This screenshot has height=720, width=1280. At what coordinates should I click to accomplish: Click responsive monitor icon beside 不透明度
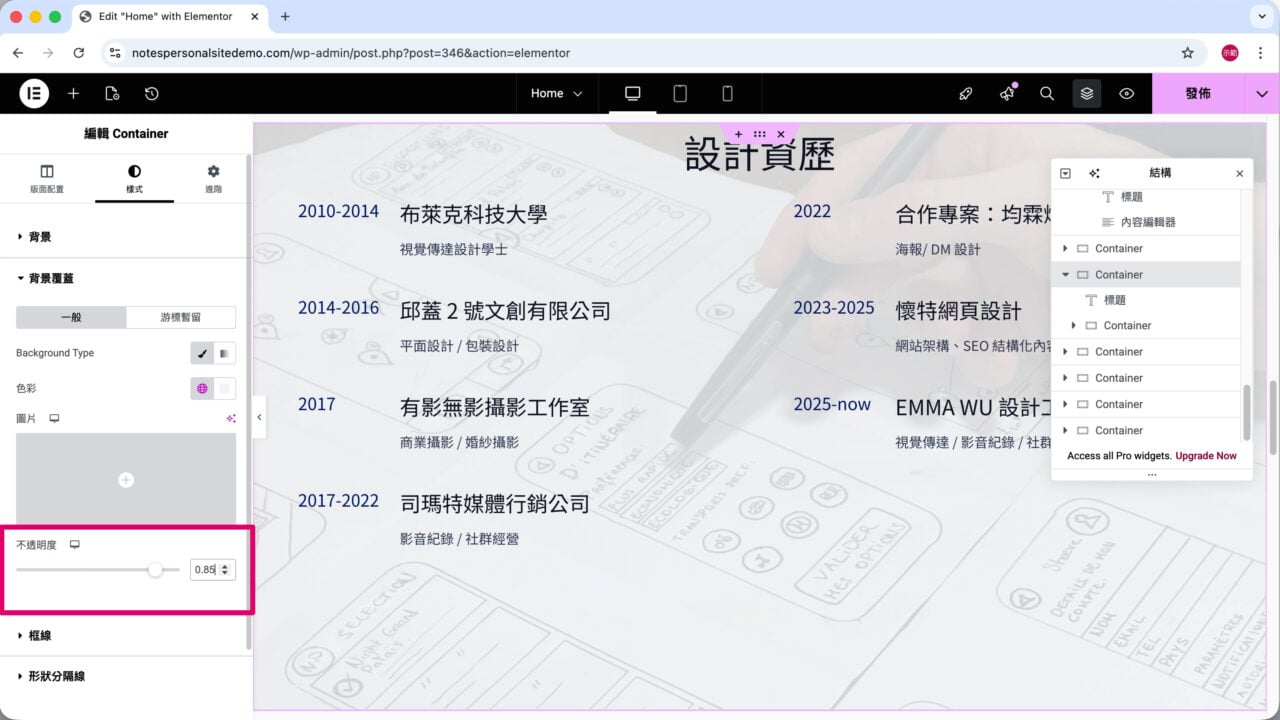(x=74, y=545)
